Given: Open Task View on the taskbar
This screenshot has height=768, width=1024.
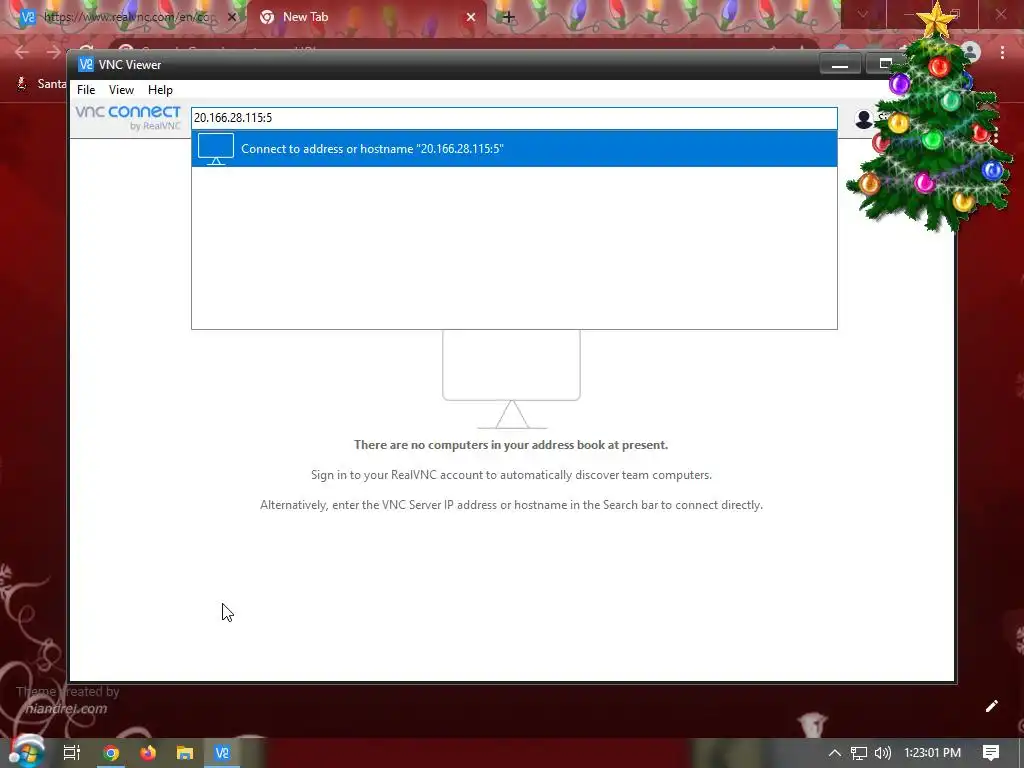Looking at the screenshot, I should click(x=72, y=753).
